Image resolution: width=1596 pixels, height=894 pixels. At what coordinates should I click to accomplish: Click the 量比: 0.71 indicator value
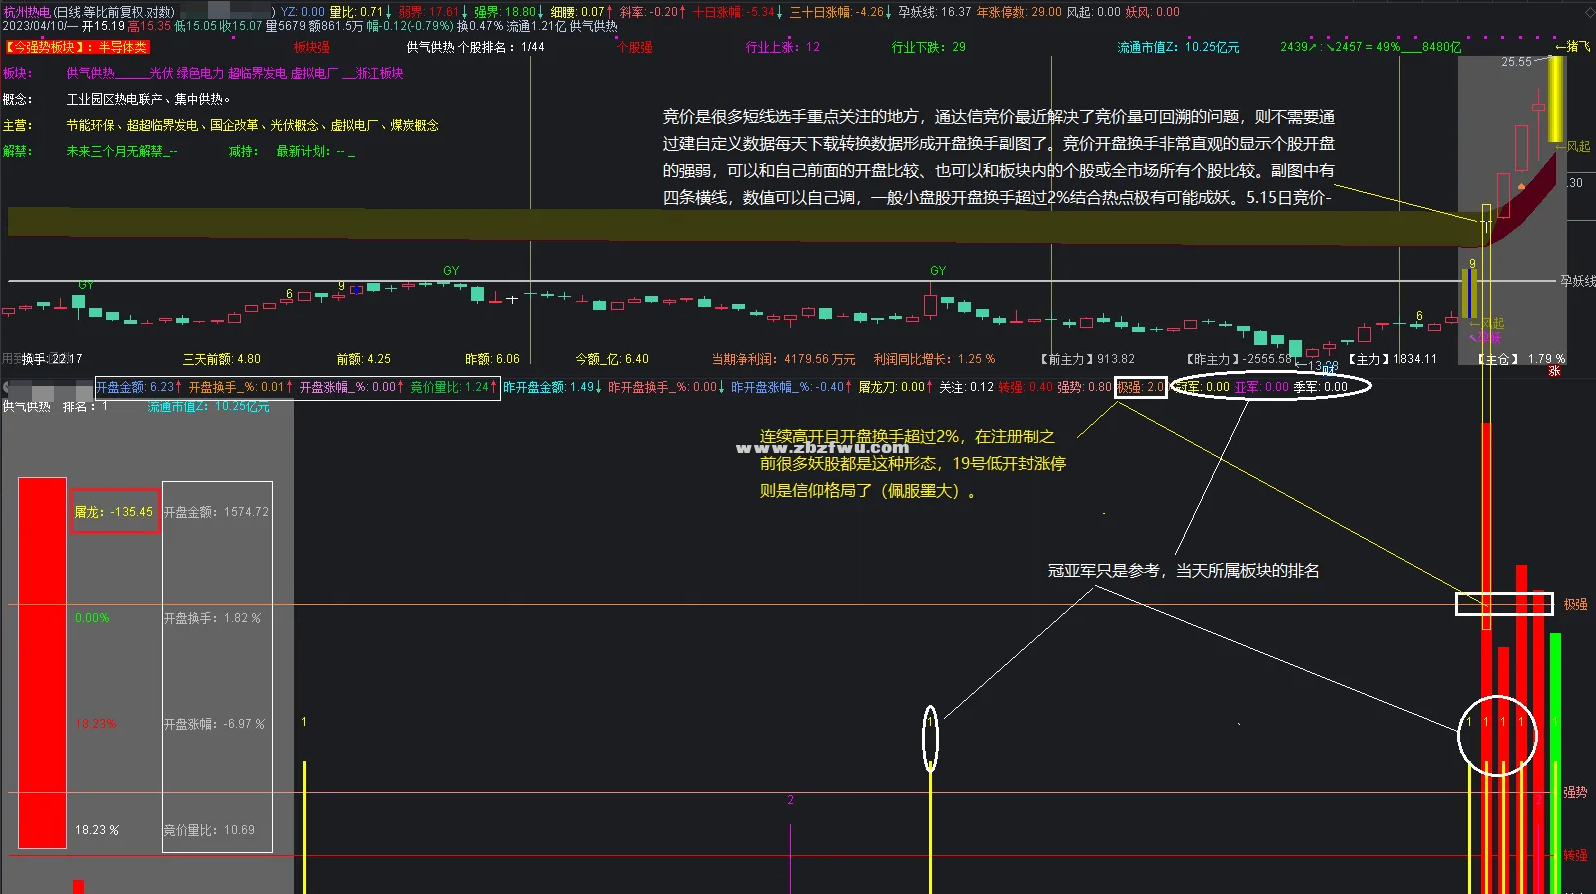click(356, 12)
